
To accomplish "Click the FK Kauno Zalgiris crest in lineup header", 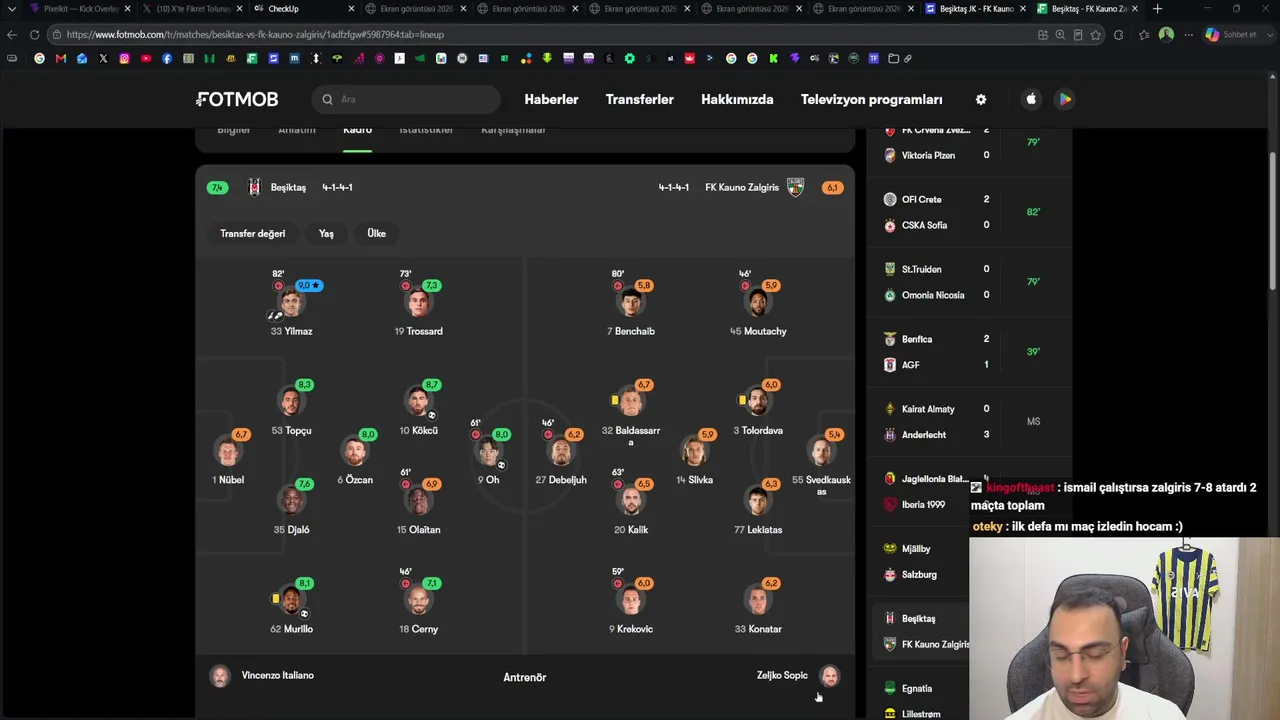I will pyautogui.click(x=795, y=187).
